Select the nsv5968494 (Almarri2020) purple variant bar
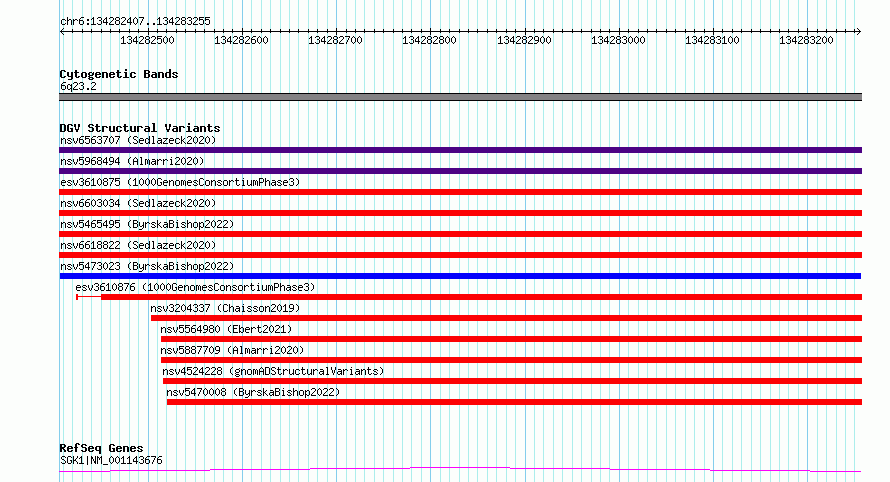The image size is (890, 482). (460, 171)
